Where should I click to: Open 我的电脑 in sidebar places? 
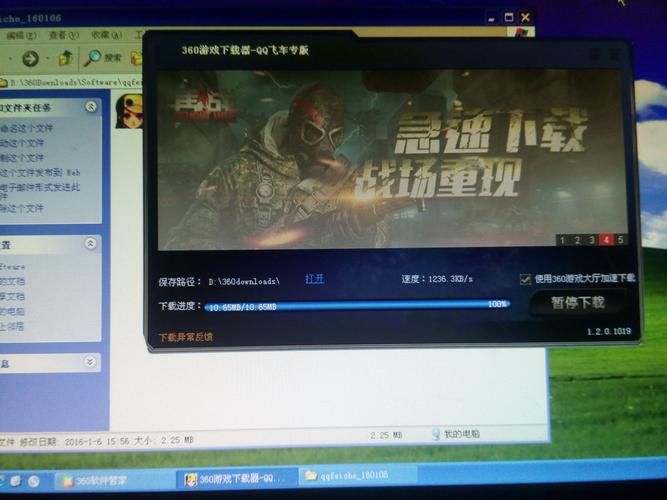click(x=12, y=311)
